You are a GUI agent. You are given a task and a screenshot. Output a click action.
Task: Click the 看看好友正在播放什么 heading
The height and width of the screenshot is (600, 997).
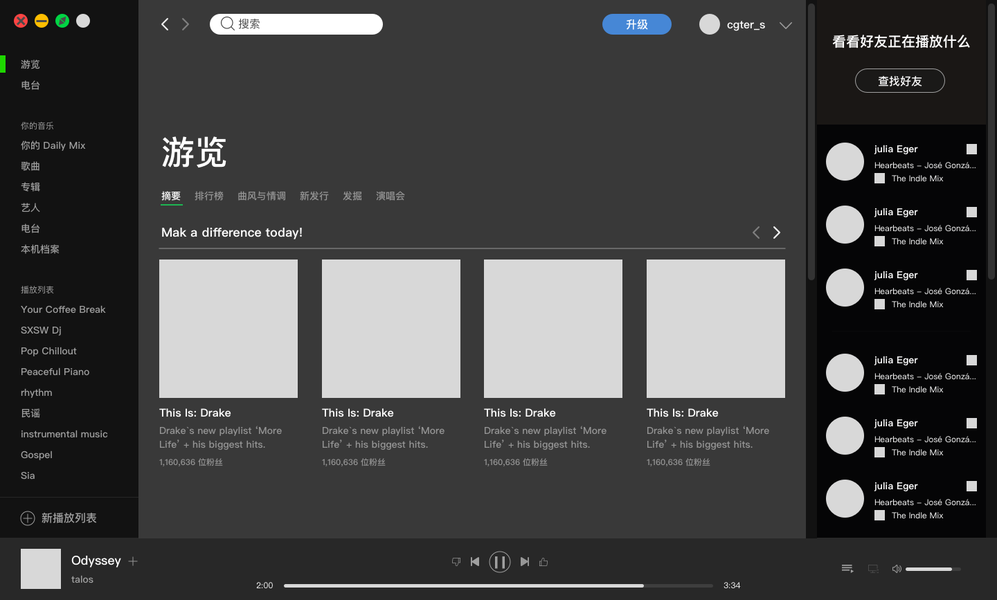tap(900, 42)
